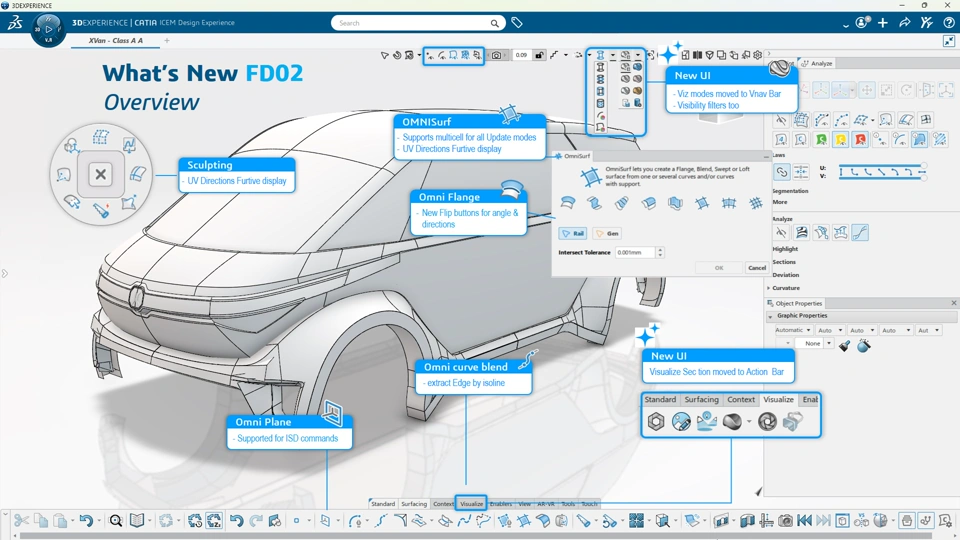This screenshot has width=960, height=540.
Task: Open the Paste options dropdown arrow
Action: pos(72,520)
